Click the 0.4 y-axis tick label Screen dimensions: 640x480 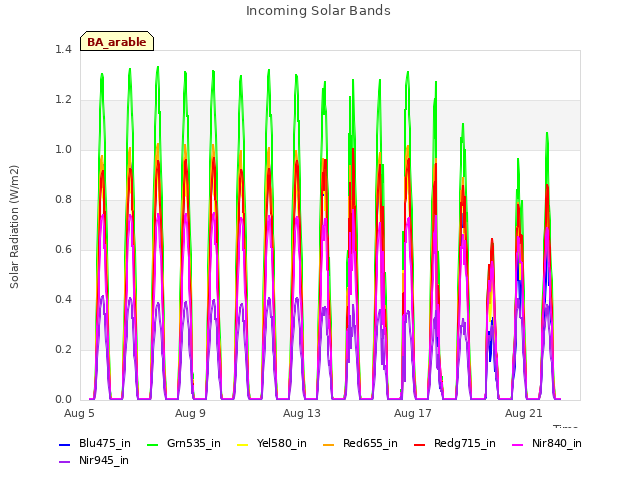click(x=63, y=300)
